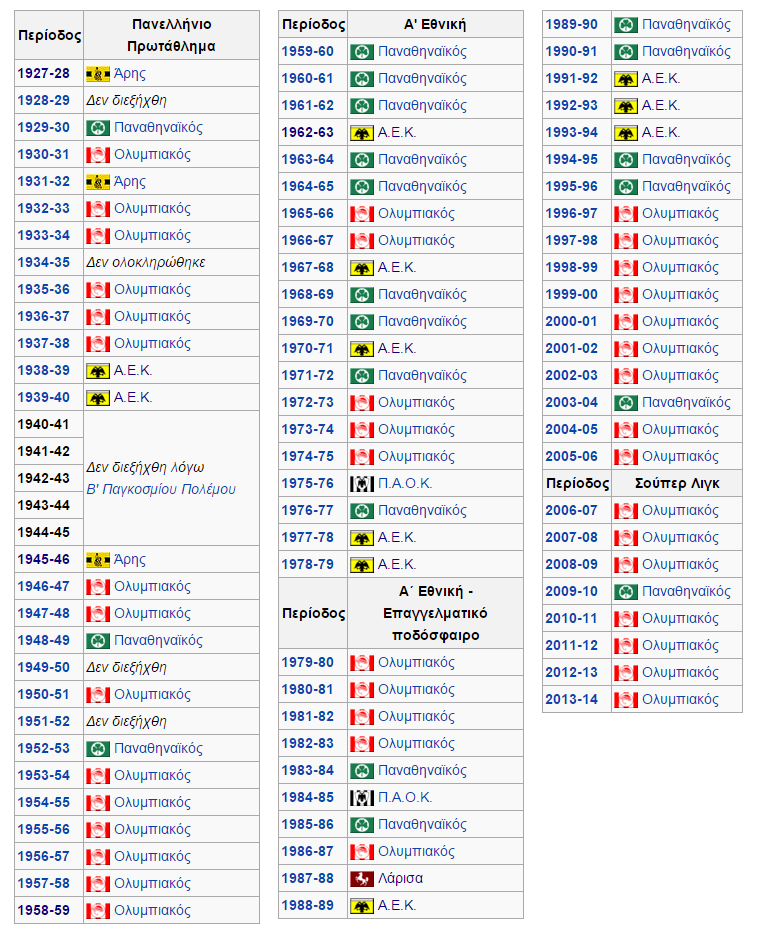Image resolution: width=759 pixels, height=932 pixels.
Task: Click the Παναθηναϊκός crest in the 1929-30 row
Action: tap(98, 127)
